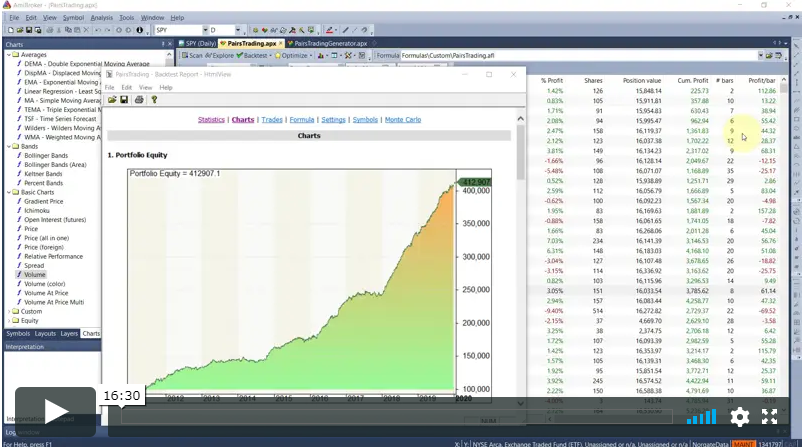
Task: Click the Backtest button
Action: pos(252,55)
